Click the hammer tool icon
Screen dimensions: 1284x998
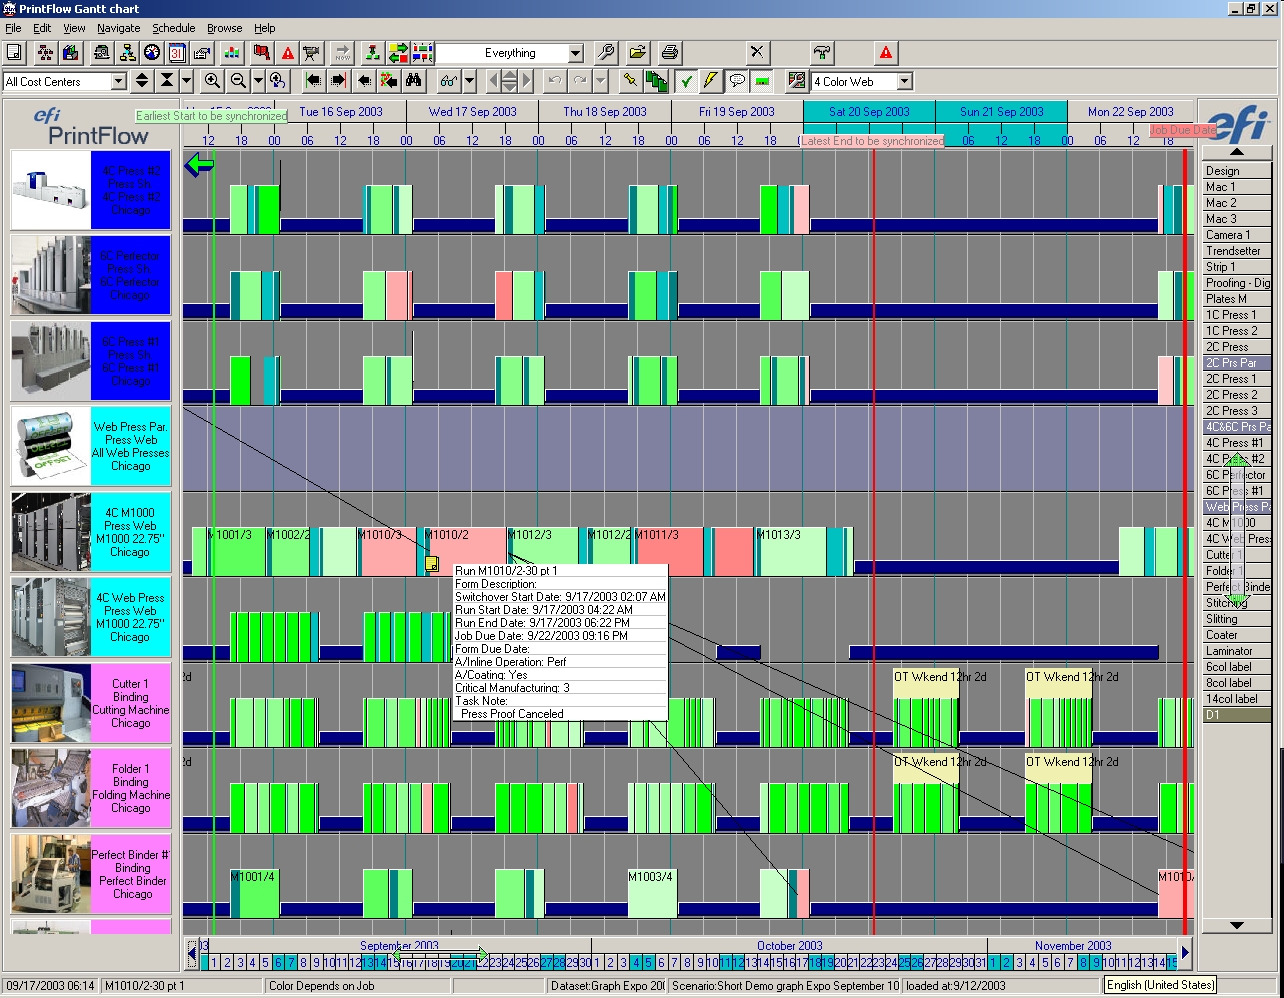(x=822, y=53)
